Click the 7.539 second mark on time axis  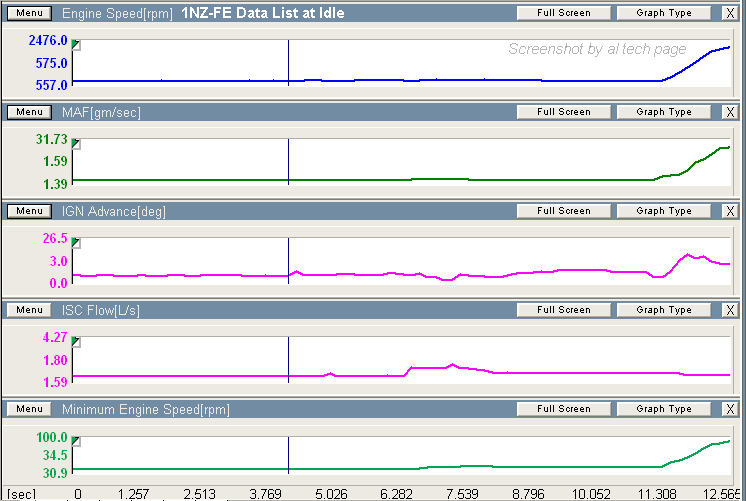coord(462,493)
